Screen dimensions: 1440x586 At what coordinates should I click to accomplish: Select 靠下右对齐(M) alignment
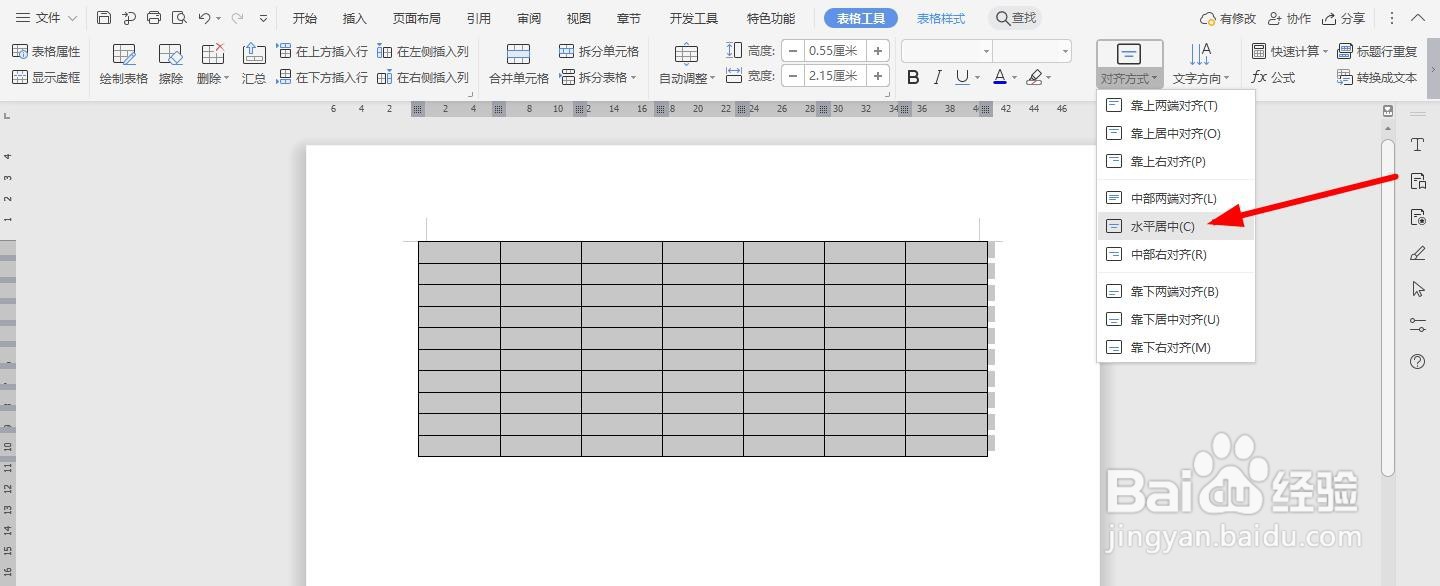click(x=1175, y=347)
